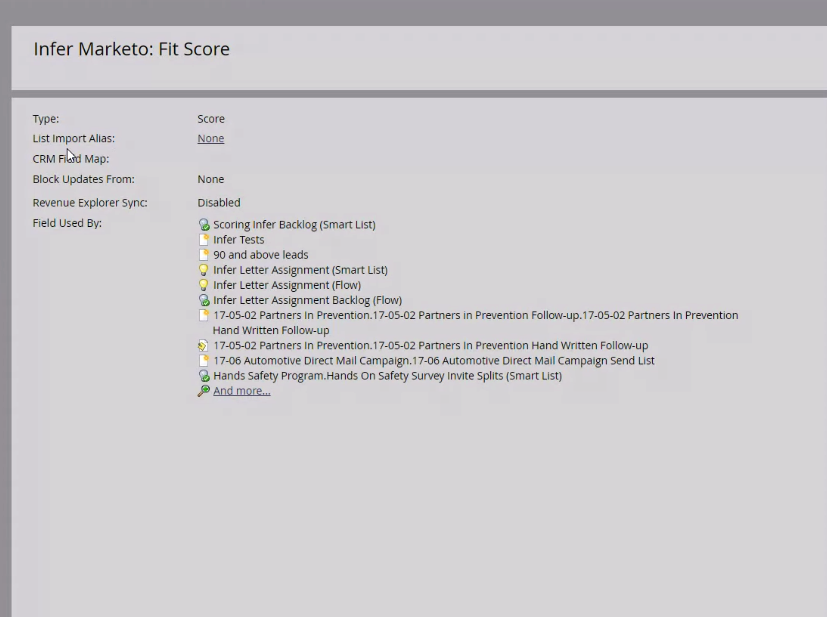This screenshot has height=617, width=827.
Task: Click list icon next to 90 and above leads
Action: click(204, 255)
